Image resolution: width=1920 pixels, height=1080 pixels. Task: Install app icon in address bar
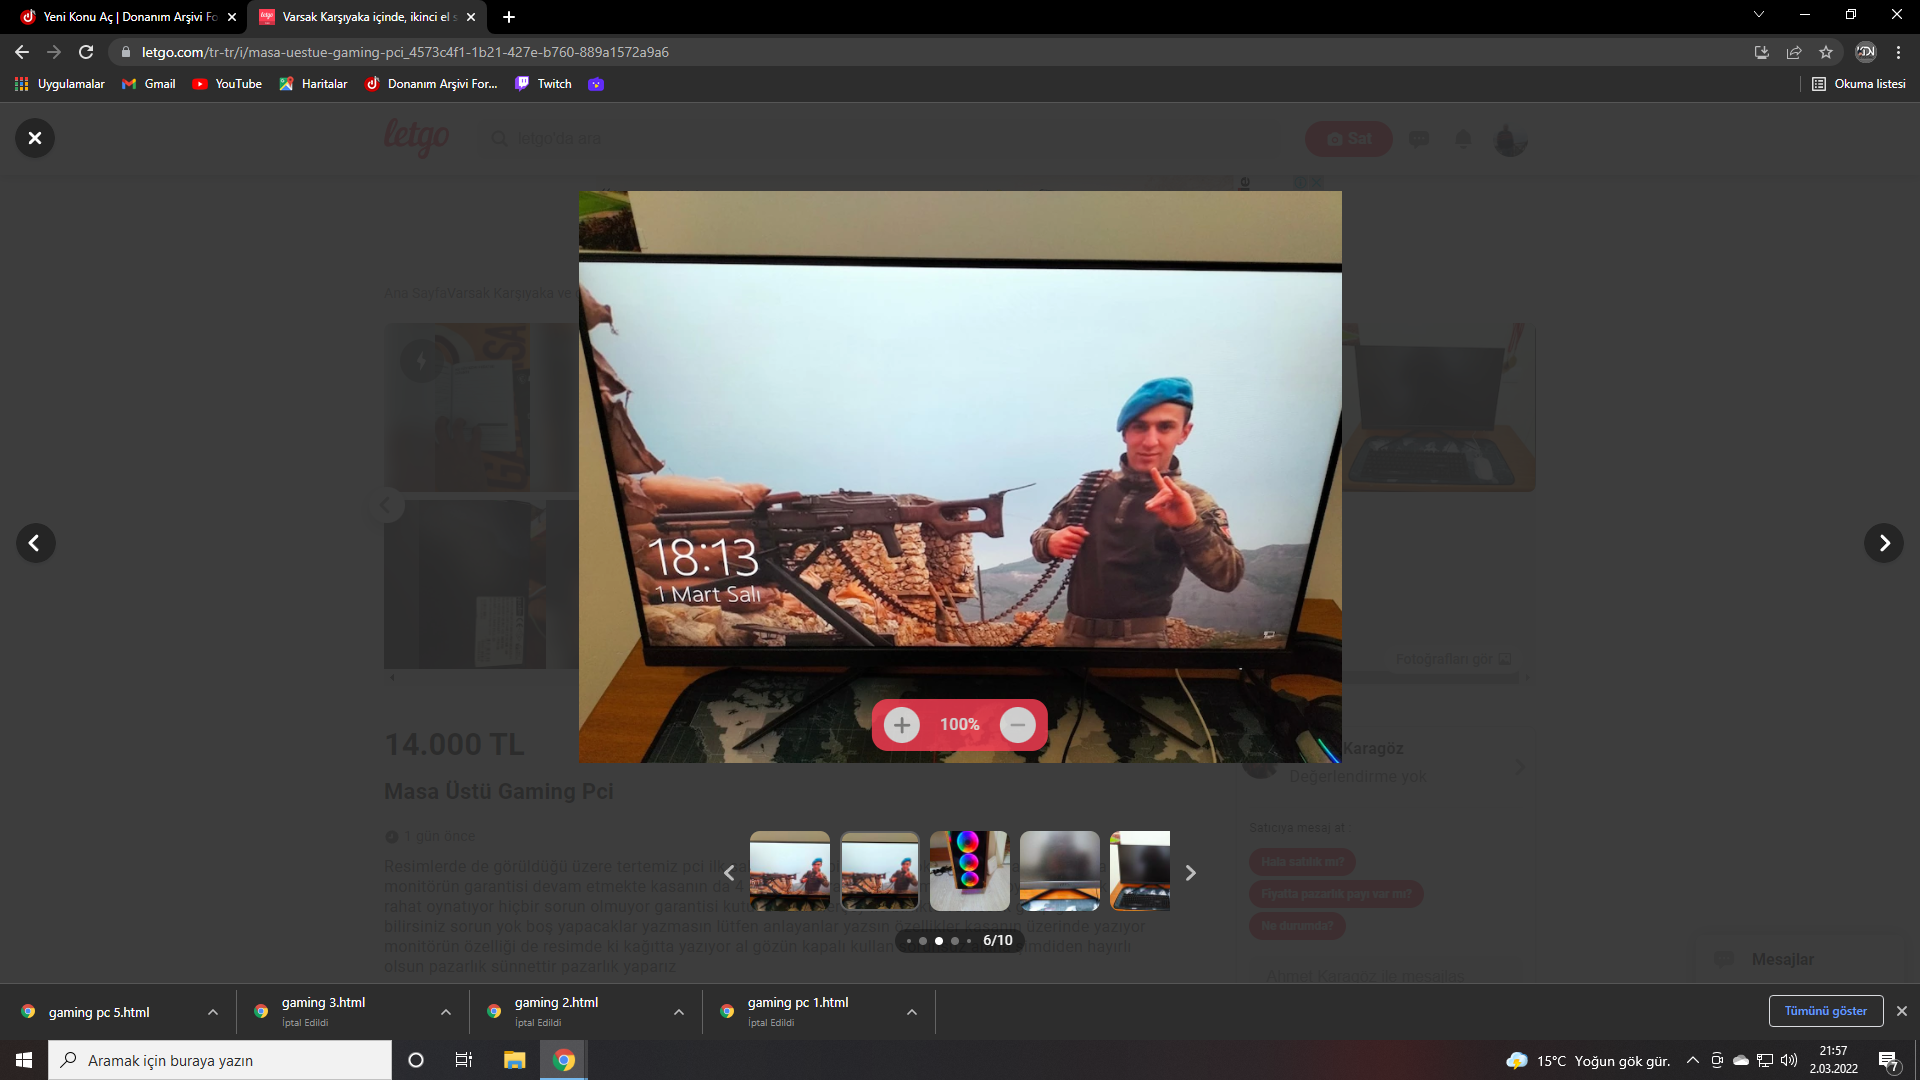pyautogui.click(x=1762, y=52)
